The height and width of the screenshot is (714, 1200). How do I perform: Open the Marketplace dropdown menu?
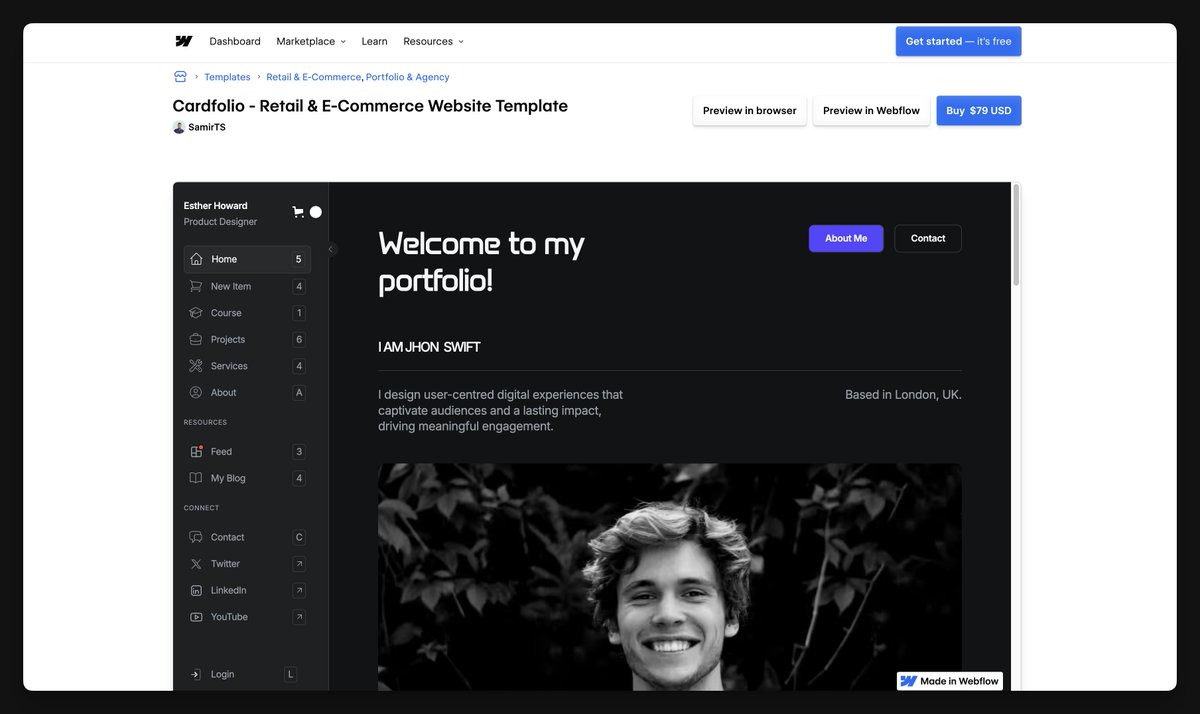coord(311,41)
